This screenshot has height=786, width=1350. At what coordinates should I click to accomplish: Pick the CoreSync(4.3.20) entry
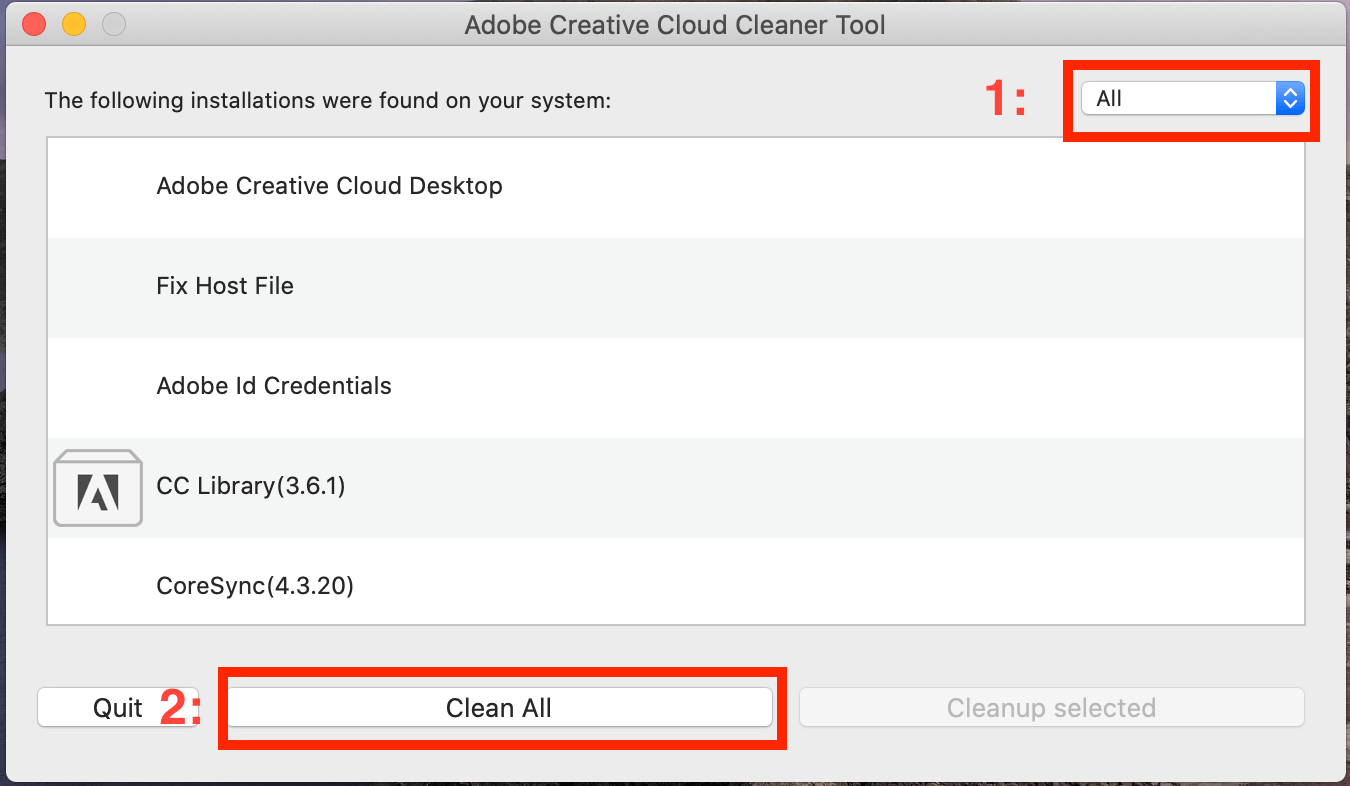[x=255, y=585]
